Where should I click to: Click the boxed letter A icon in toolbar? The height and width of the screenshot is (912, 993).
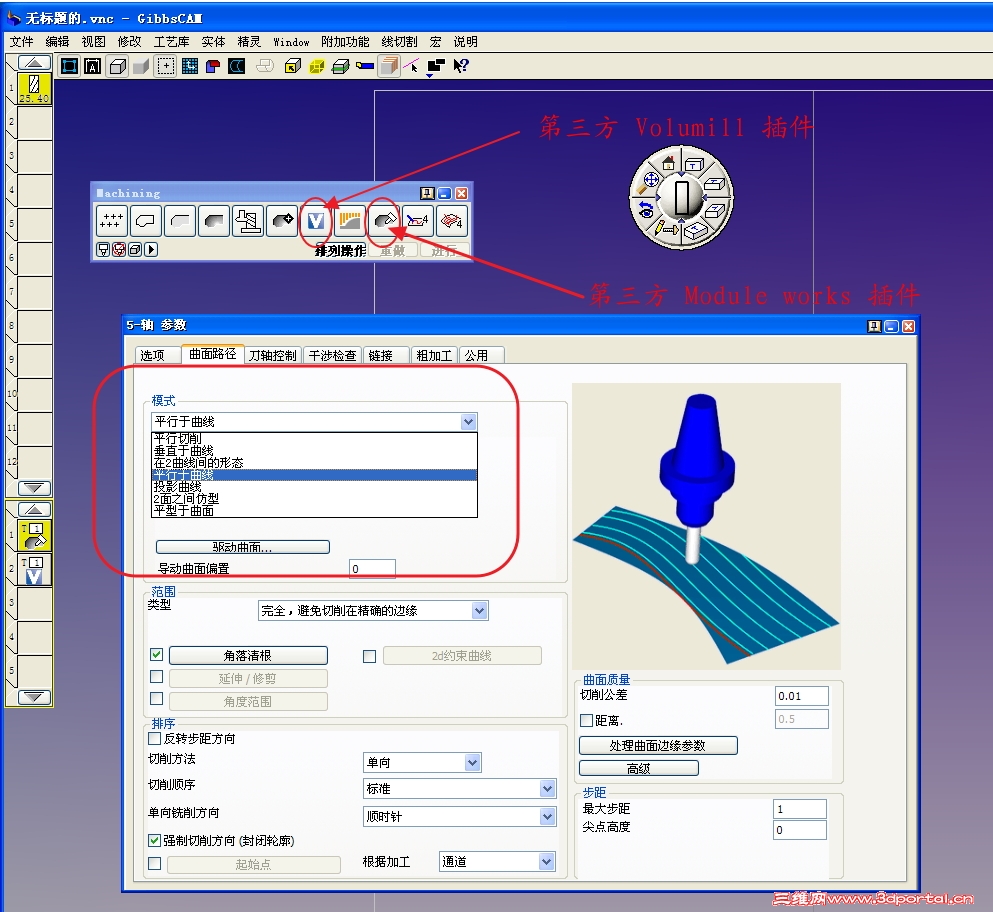click(92, 66)
